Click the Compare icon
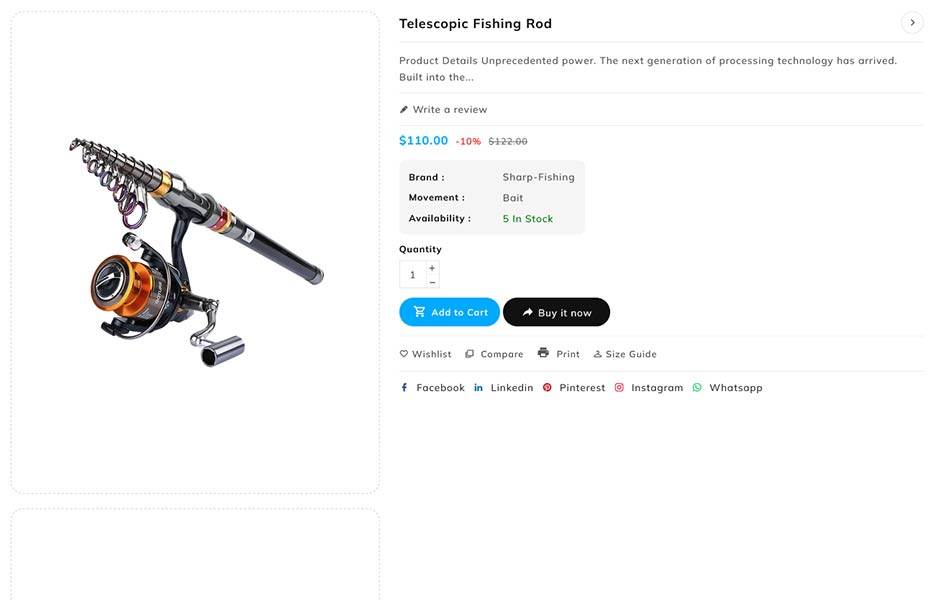Viewport: 930px width, 600px height. coord(469,354)
